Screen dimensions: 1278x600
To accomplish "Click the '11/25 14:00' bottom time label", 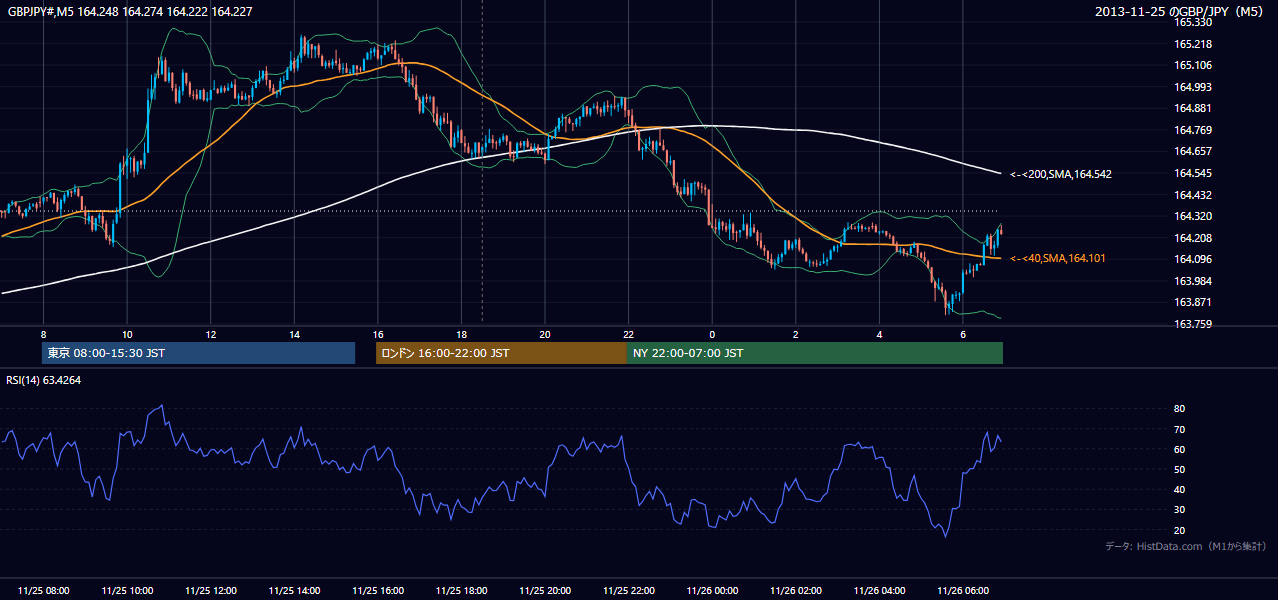I will tap(295, 591).
